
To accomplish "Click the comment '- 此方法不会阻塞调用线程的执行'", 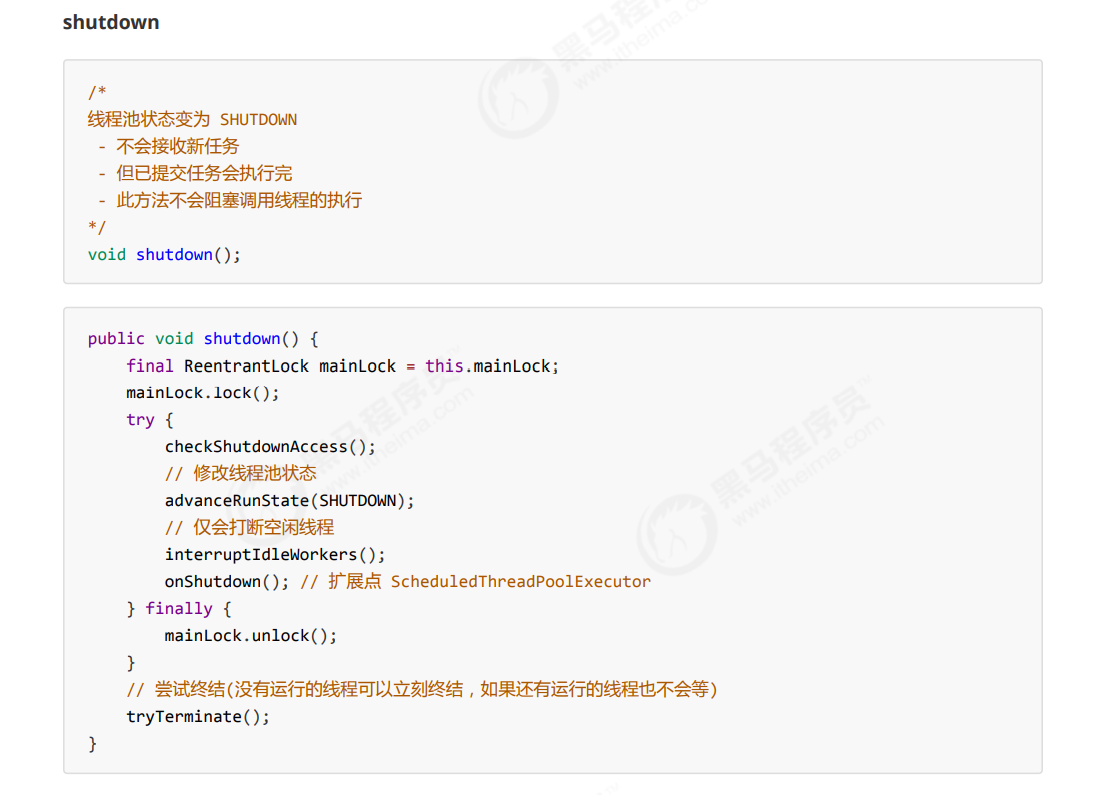I will pyautogui.click(x=230, y=201).
